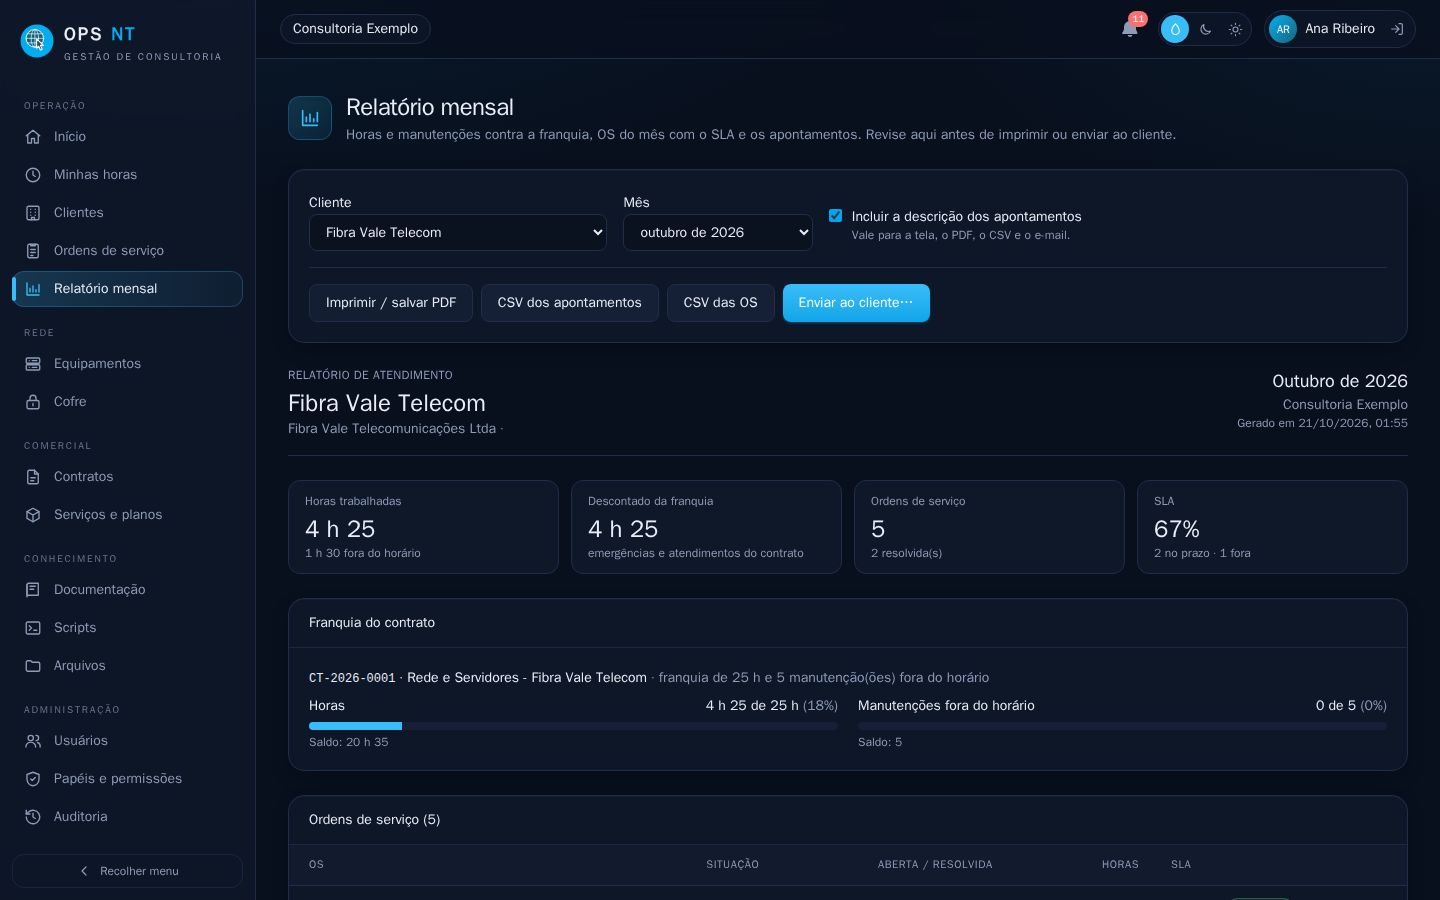
Task: Click the Auditoria history icon
Action: (x=33, y=817)
